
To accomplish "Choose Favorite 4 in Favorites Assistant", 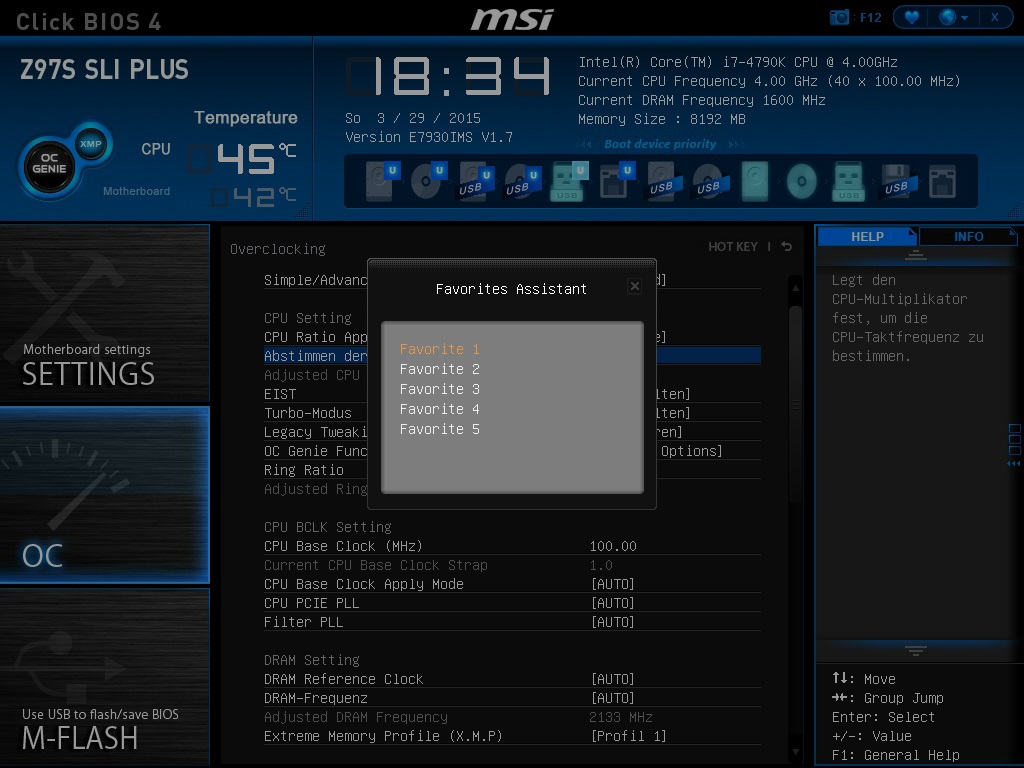I will [x=440, y=409].
